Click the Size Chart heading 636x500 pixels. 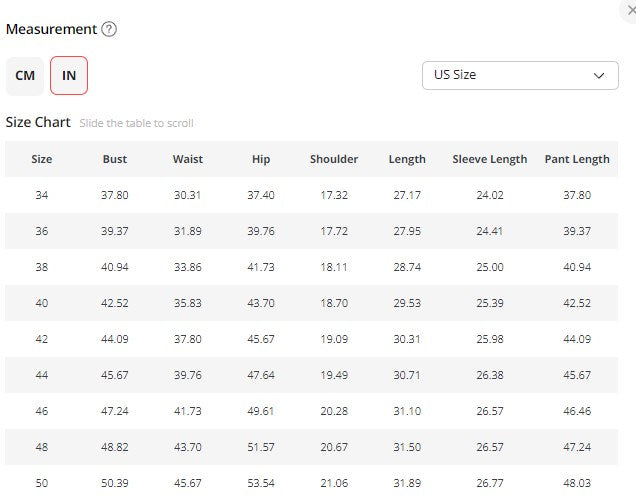tap(38, 122)
